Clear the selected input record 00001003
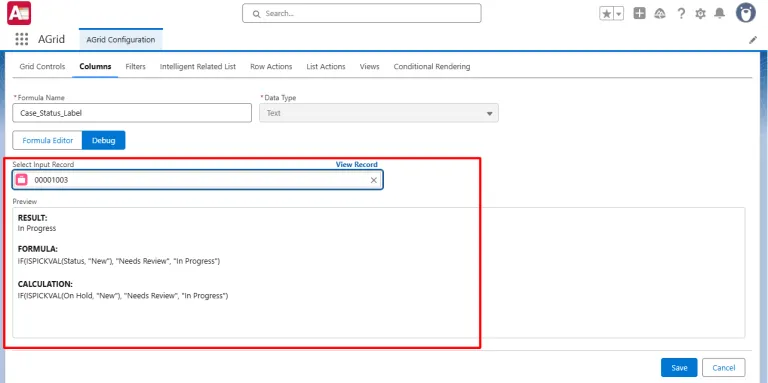 374,180
